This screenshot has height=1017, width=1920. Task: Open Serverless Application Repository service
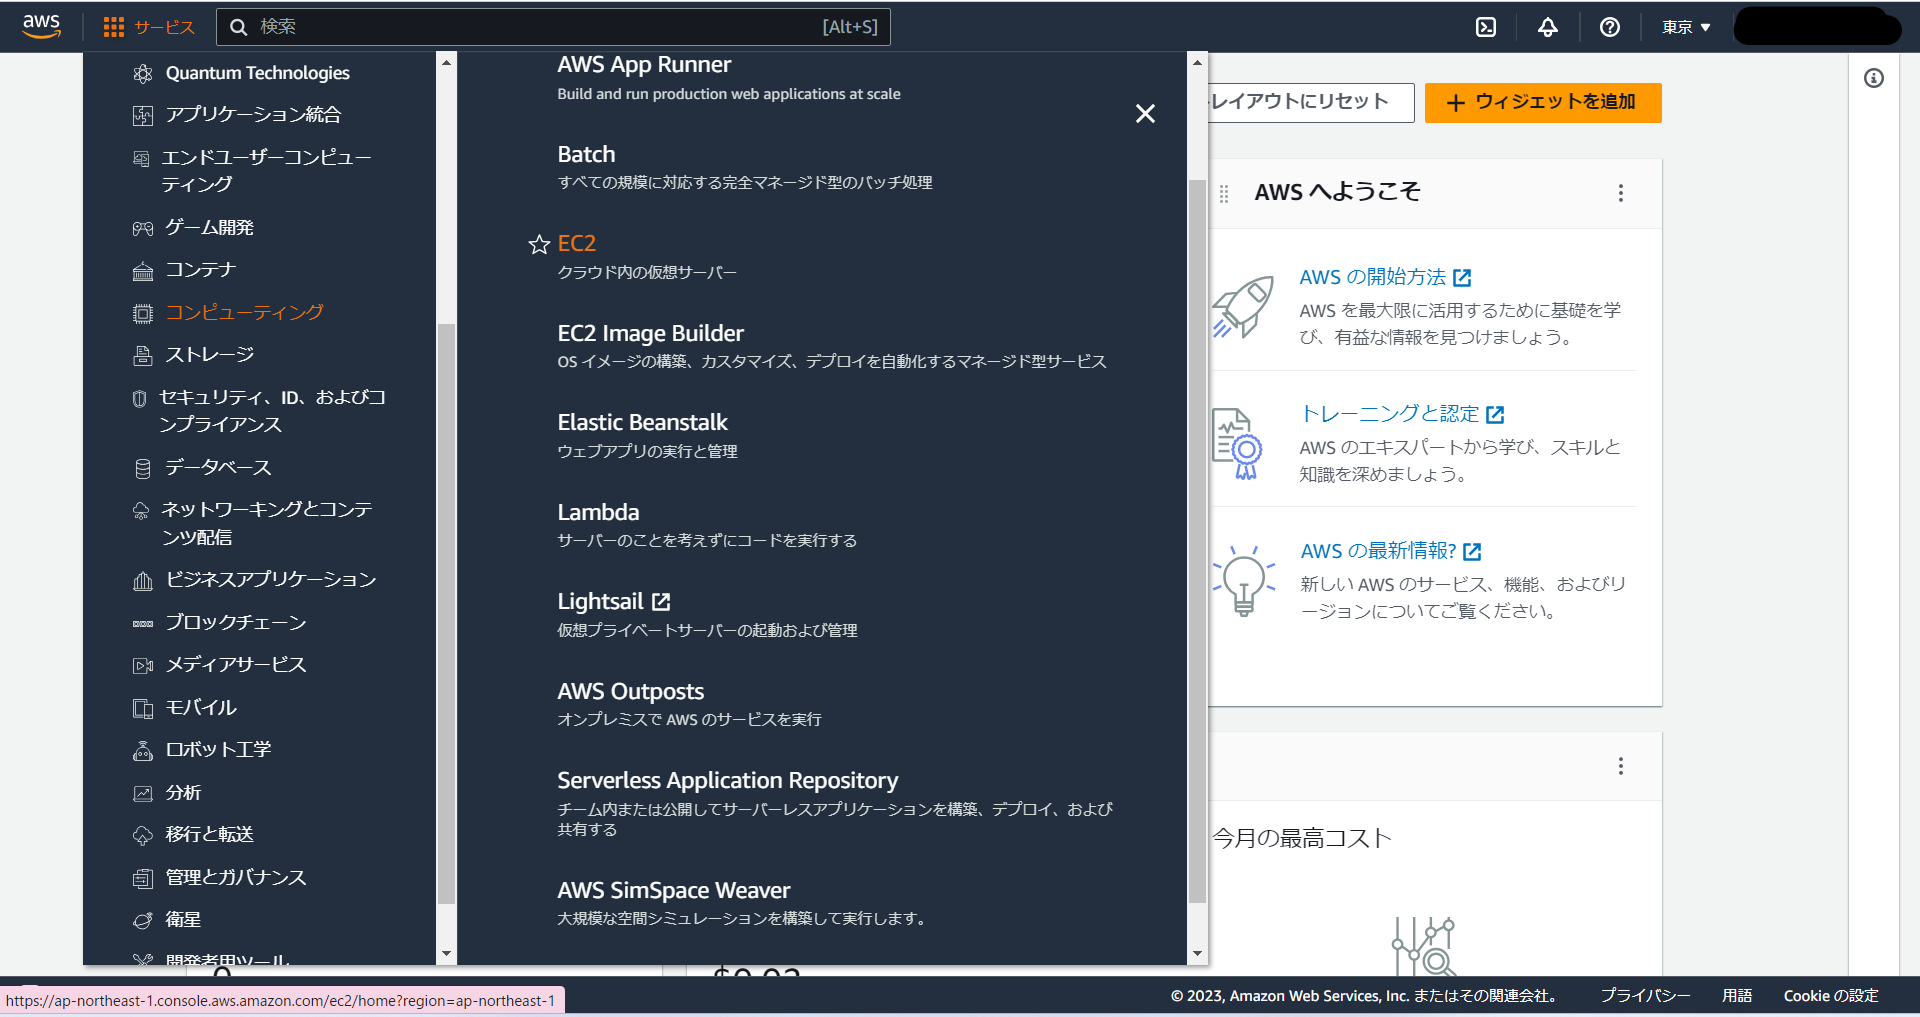point(727,781)
